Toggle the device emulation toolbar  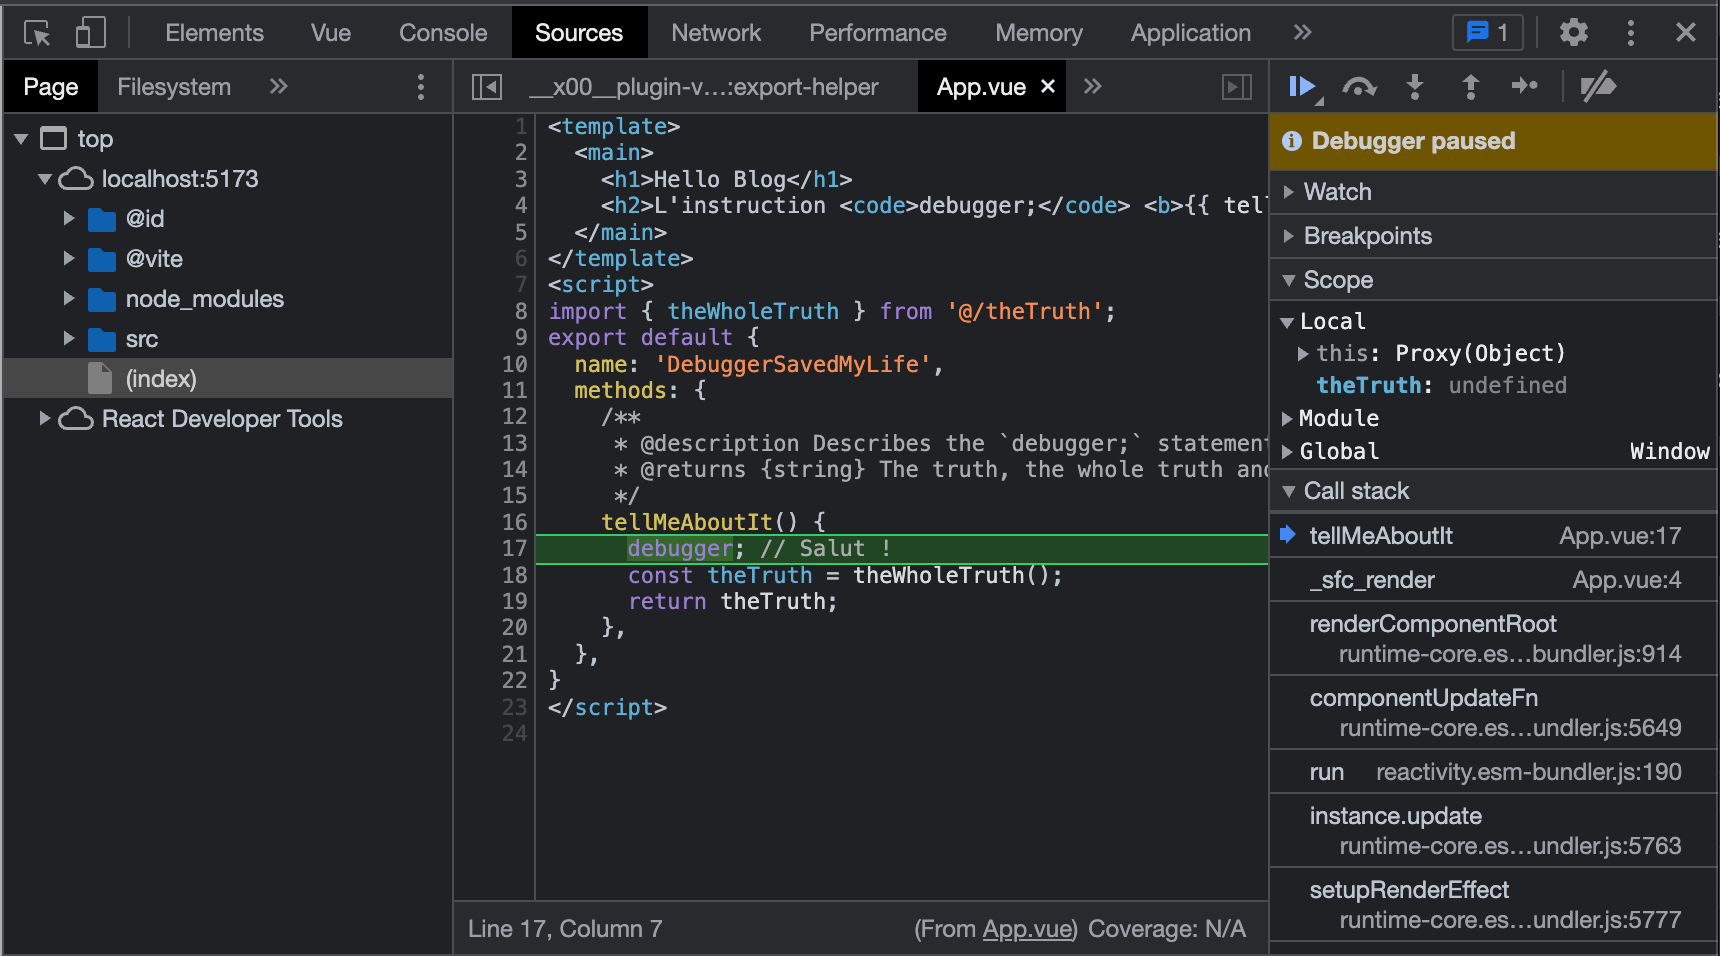[90, 32]
